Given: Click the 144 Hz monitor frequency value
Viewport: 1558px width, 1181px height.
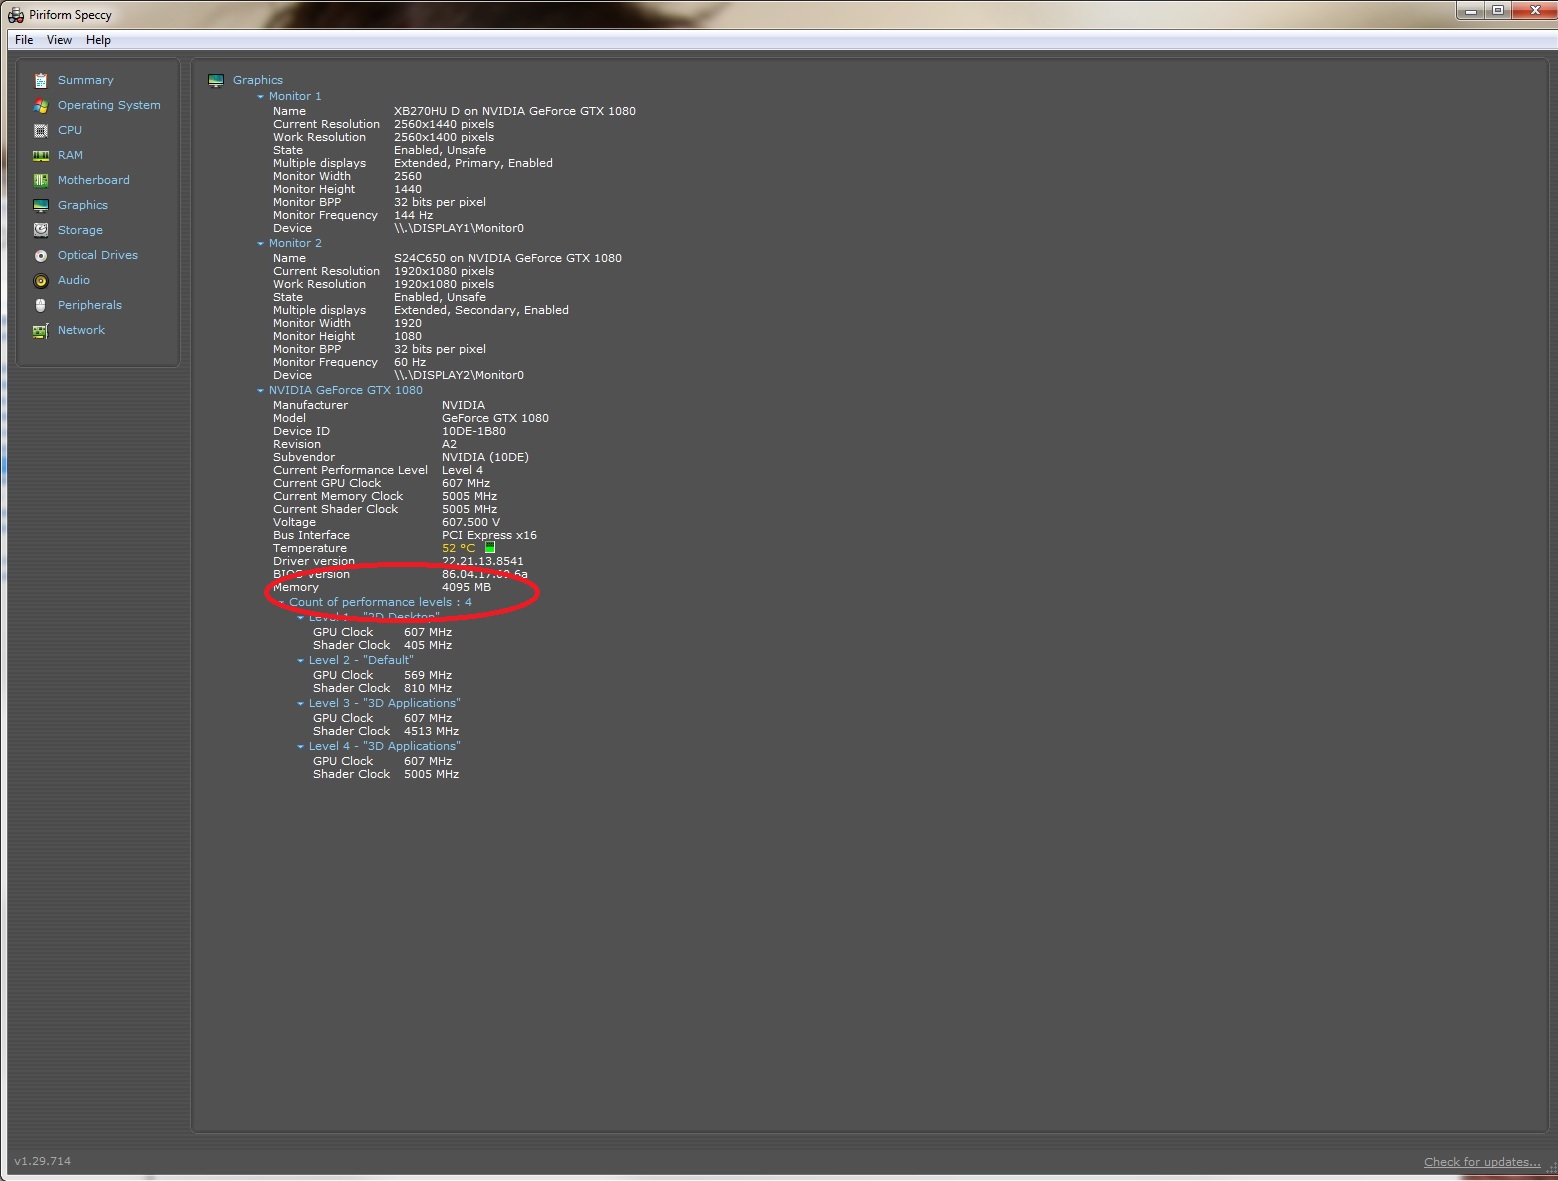Looking at the screenshot, I should 413,215.
